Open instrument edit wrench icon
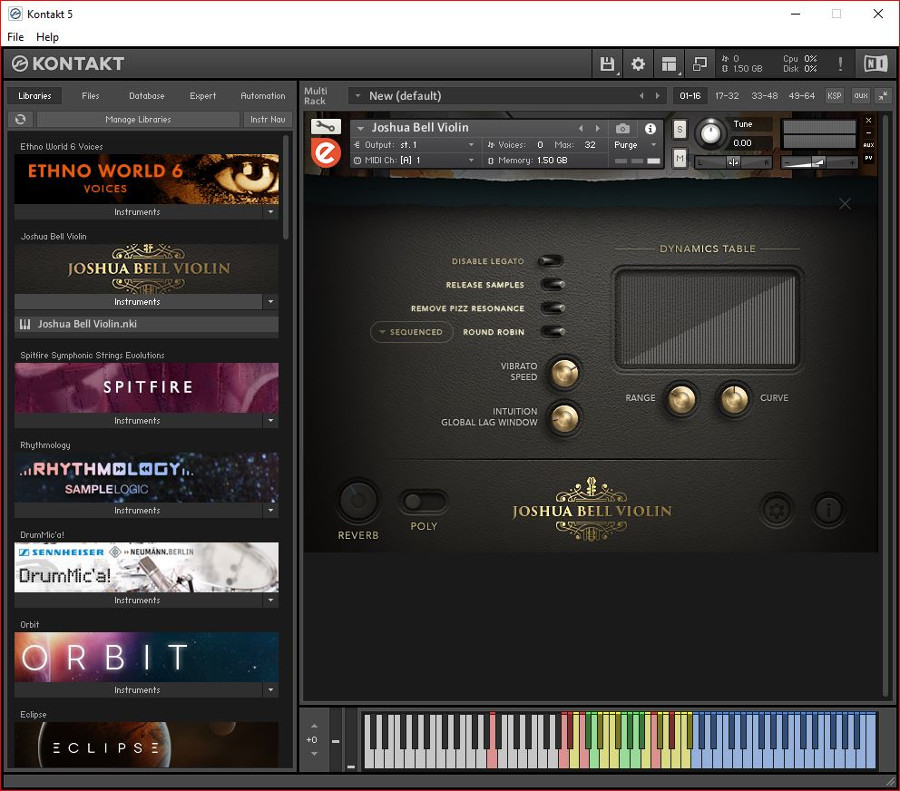Viewport: 900px width, 791px height. 325,126
